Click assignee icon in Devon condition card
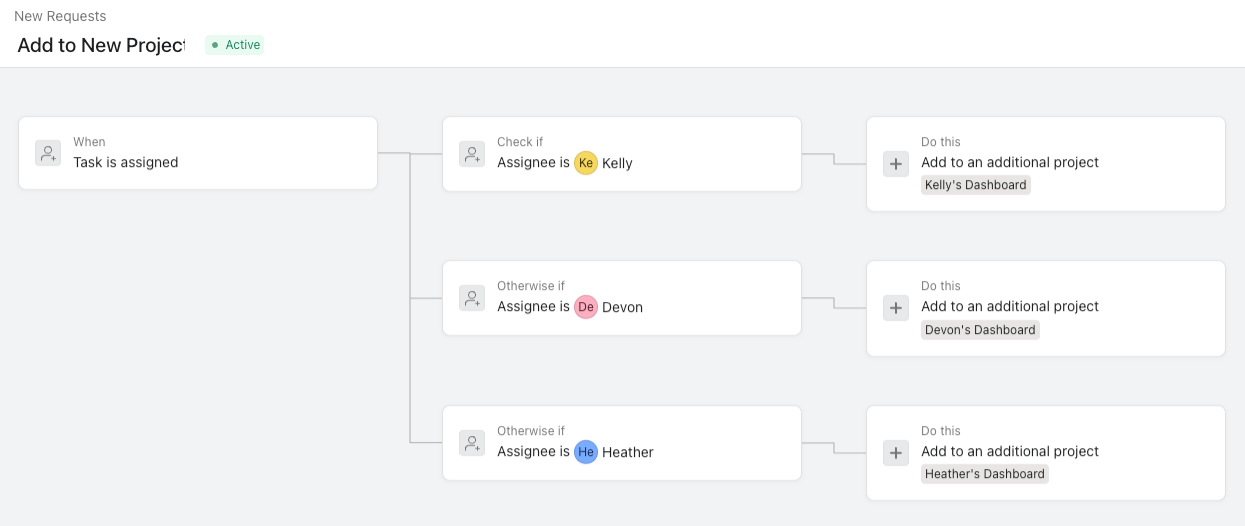The image size is (1245, 526). (472, 298)
